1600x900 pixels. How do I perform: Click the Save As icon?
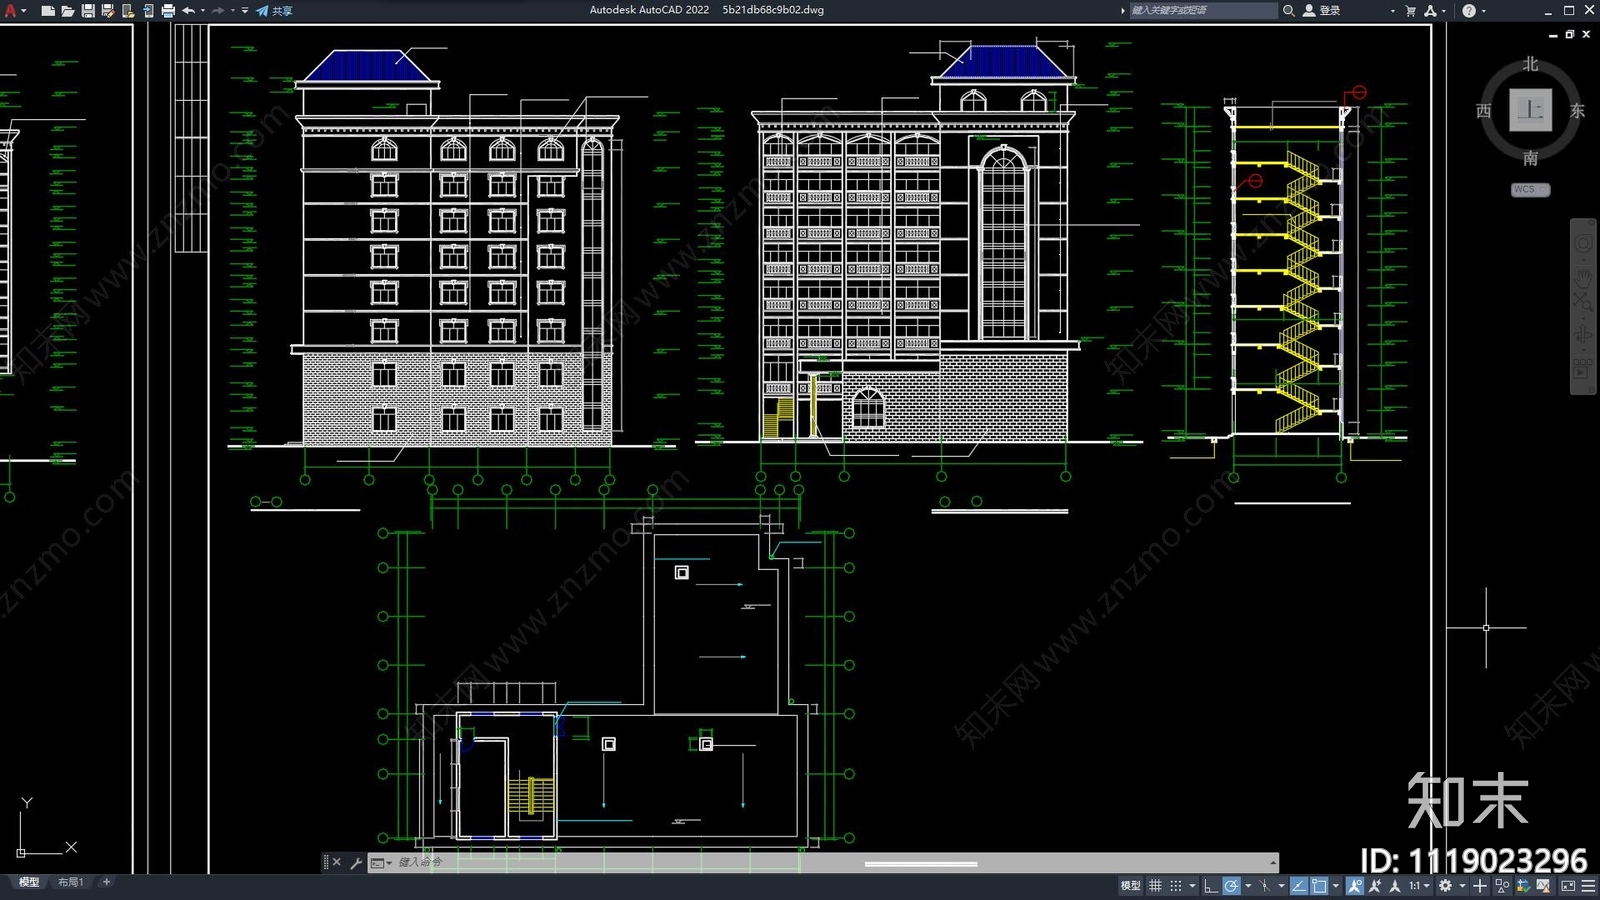point(108,11)
